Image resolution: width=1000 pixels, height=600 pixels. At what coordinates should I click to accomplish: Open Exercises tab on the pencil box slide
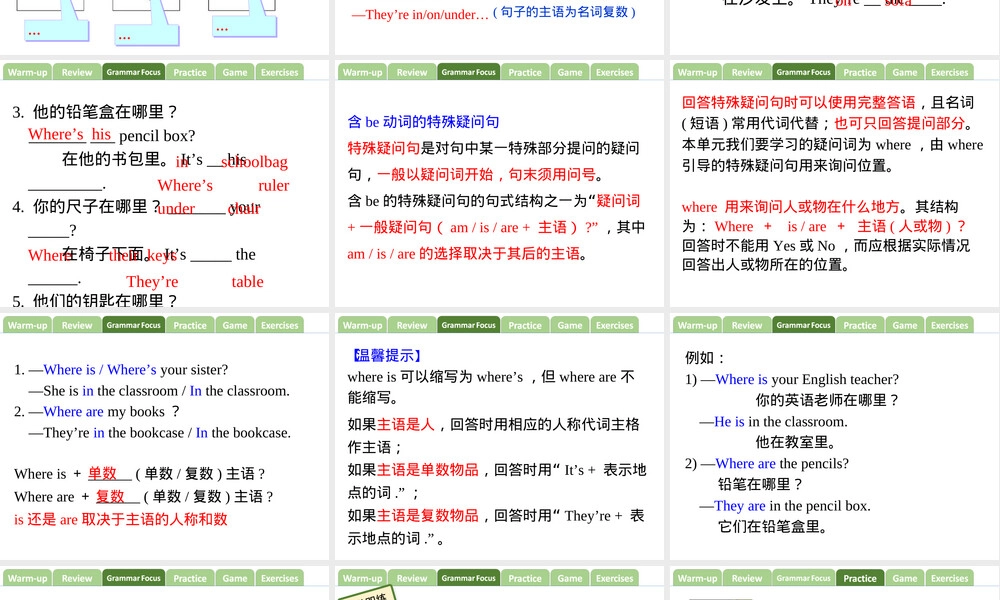[279, 72]
